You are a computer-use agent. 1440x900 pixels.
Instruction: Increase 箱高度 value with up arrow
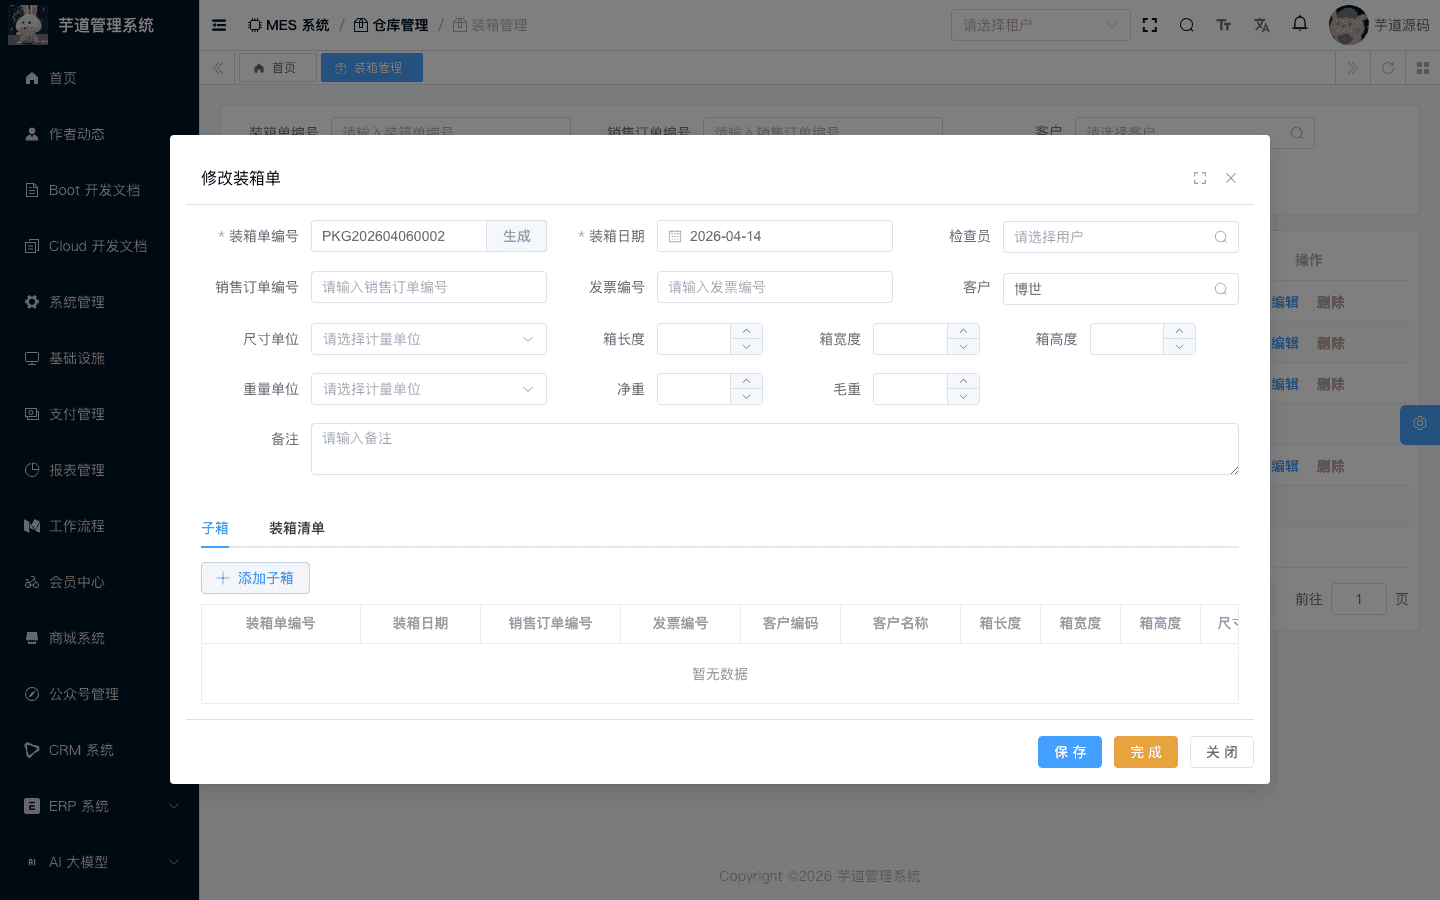click(1179, 331)
